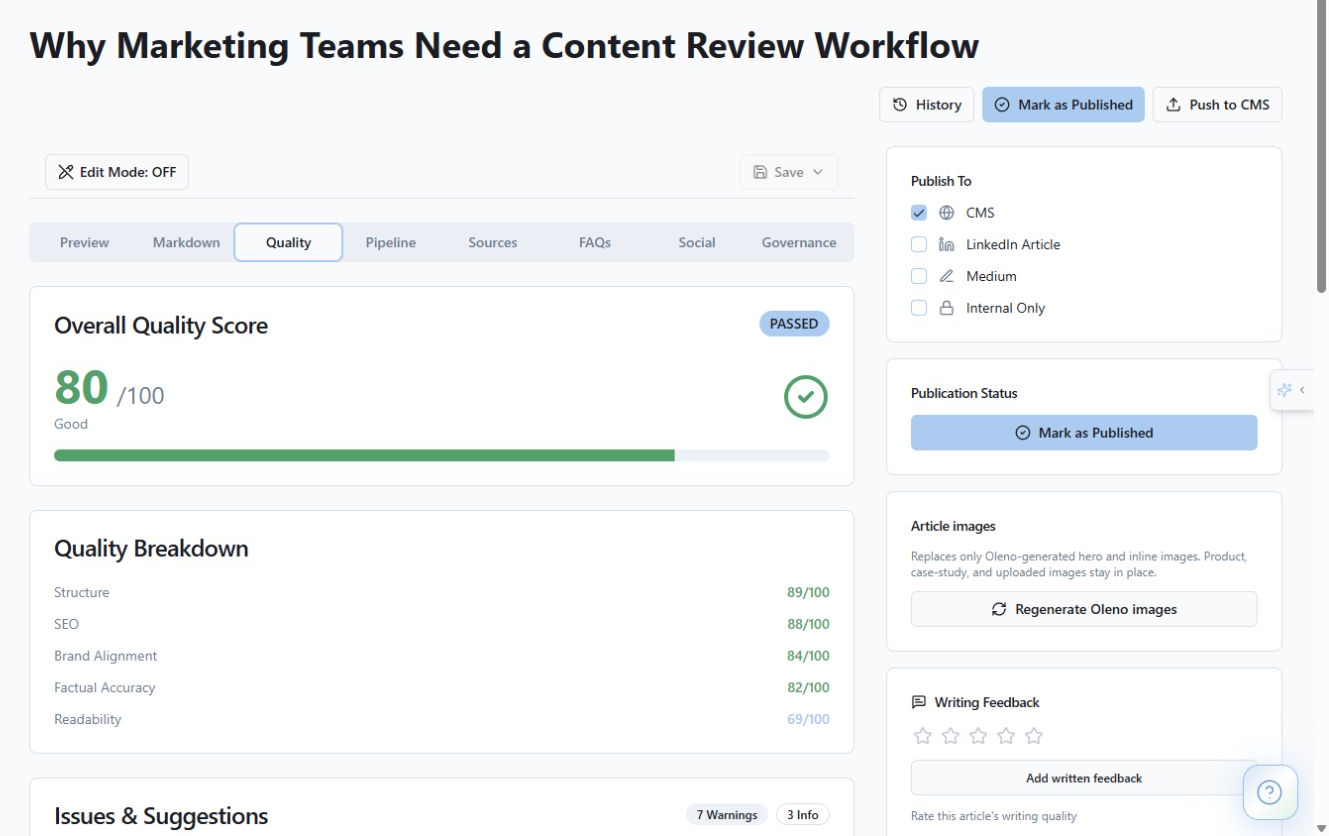Click the 3 Info badge
The width and height of the screenshot is (1329, 836).
[802, 815]
